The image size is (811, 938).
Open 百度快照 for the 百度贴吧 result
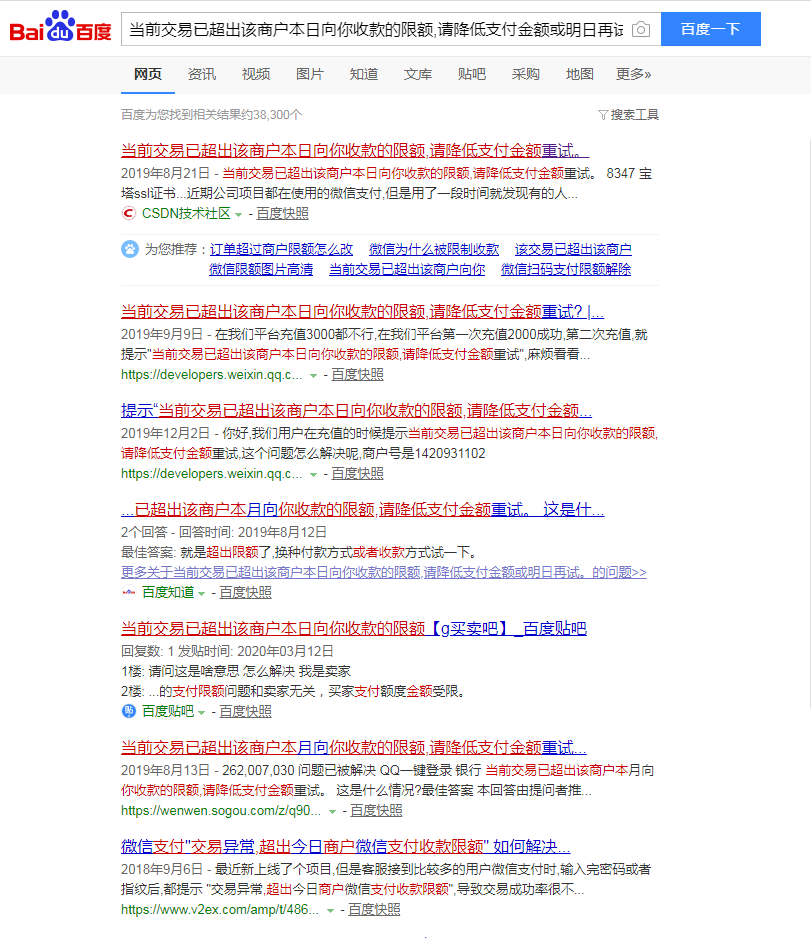tap(245, 711)
